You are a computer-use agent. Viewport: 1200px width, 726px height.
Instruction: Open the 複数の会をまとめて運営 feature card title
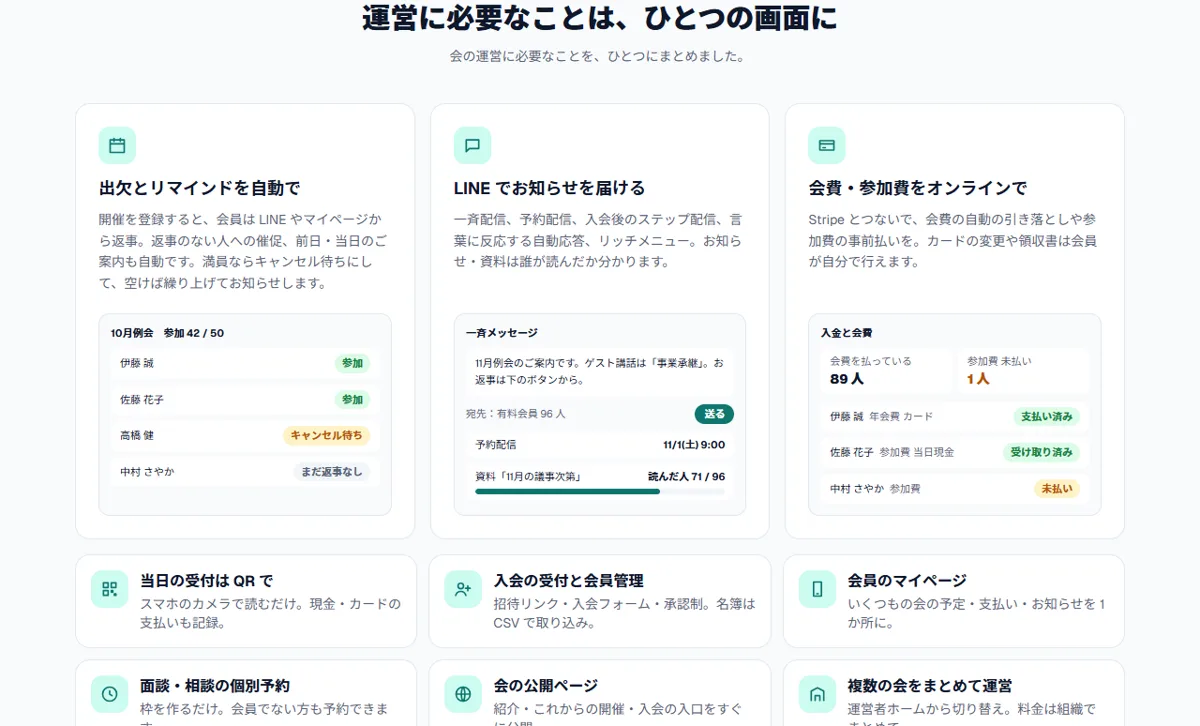coord(930,685)
